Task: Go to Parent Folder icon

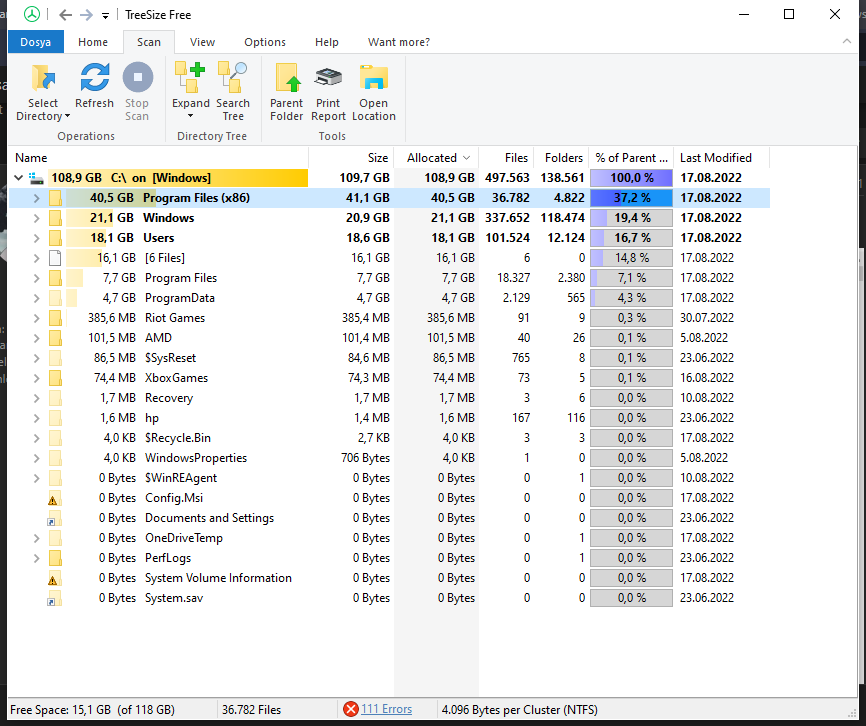Action: [x=287, y=77]
